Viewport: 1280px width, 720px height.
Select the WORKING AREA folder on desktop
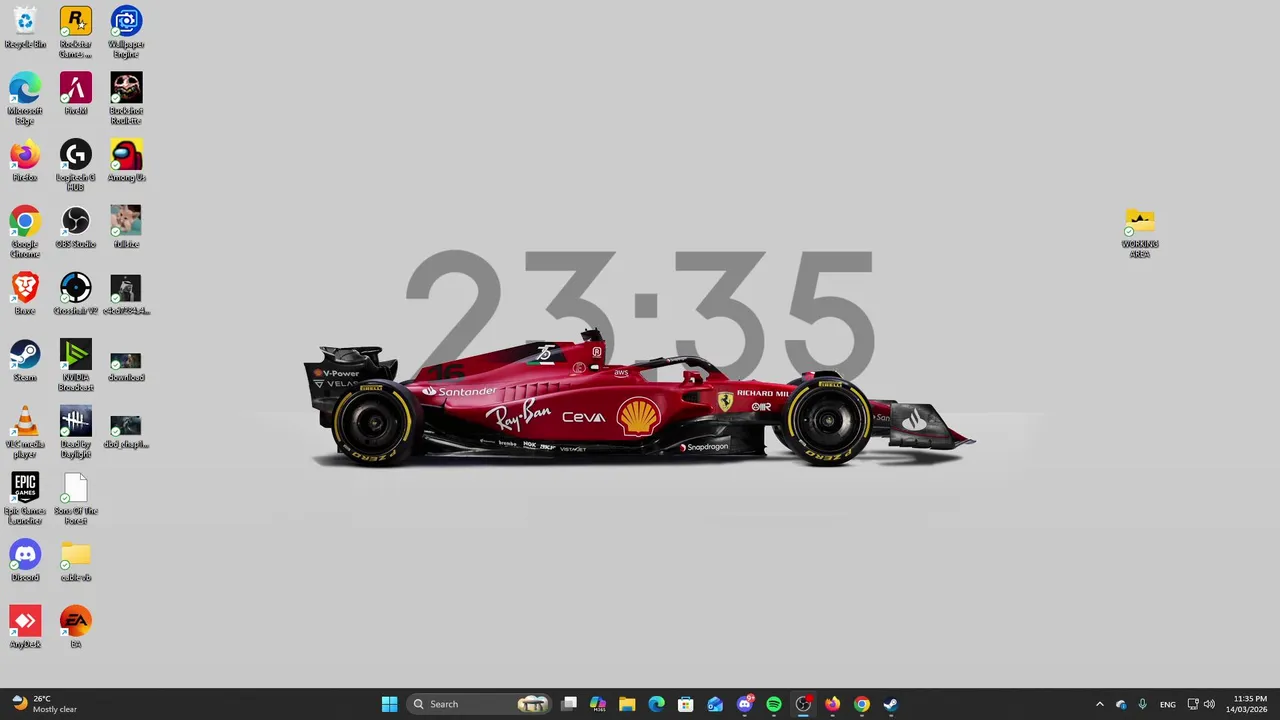1140,233
